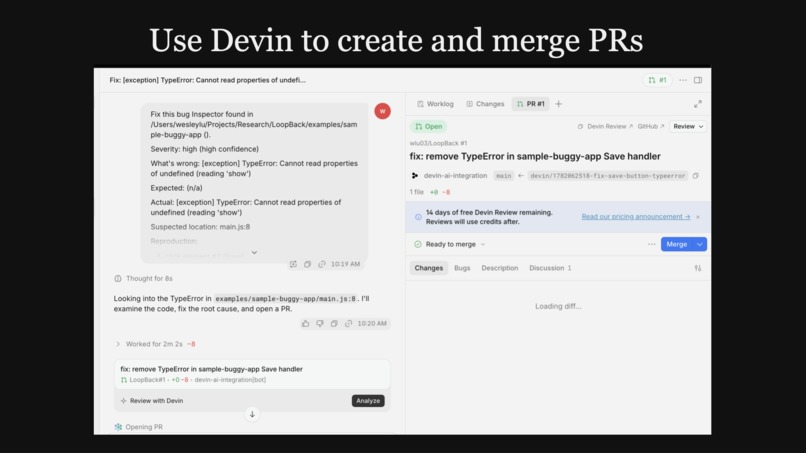Click Read our pricing announcement link

tap(636, 216)
